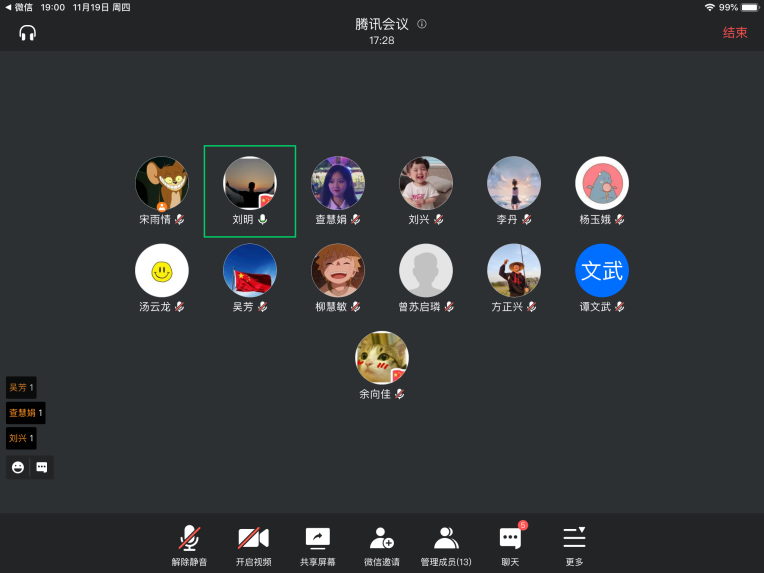The image size is (764, 573).
Task: Open the danmaku message bubble icon
Action: pos(42,467)
